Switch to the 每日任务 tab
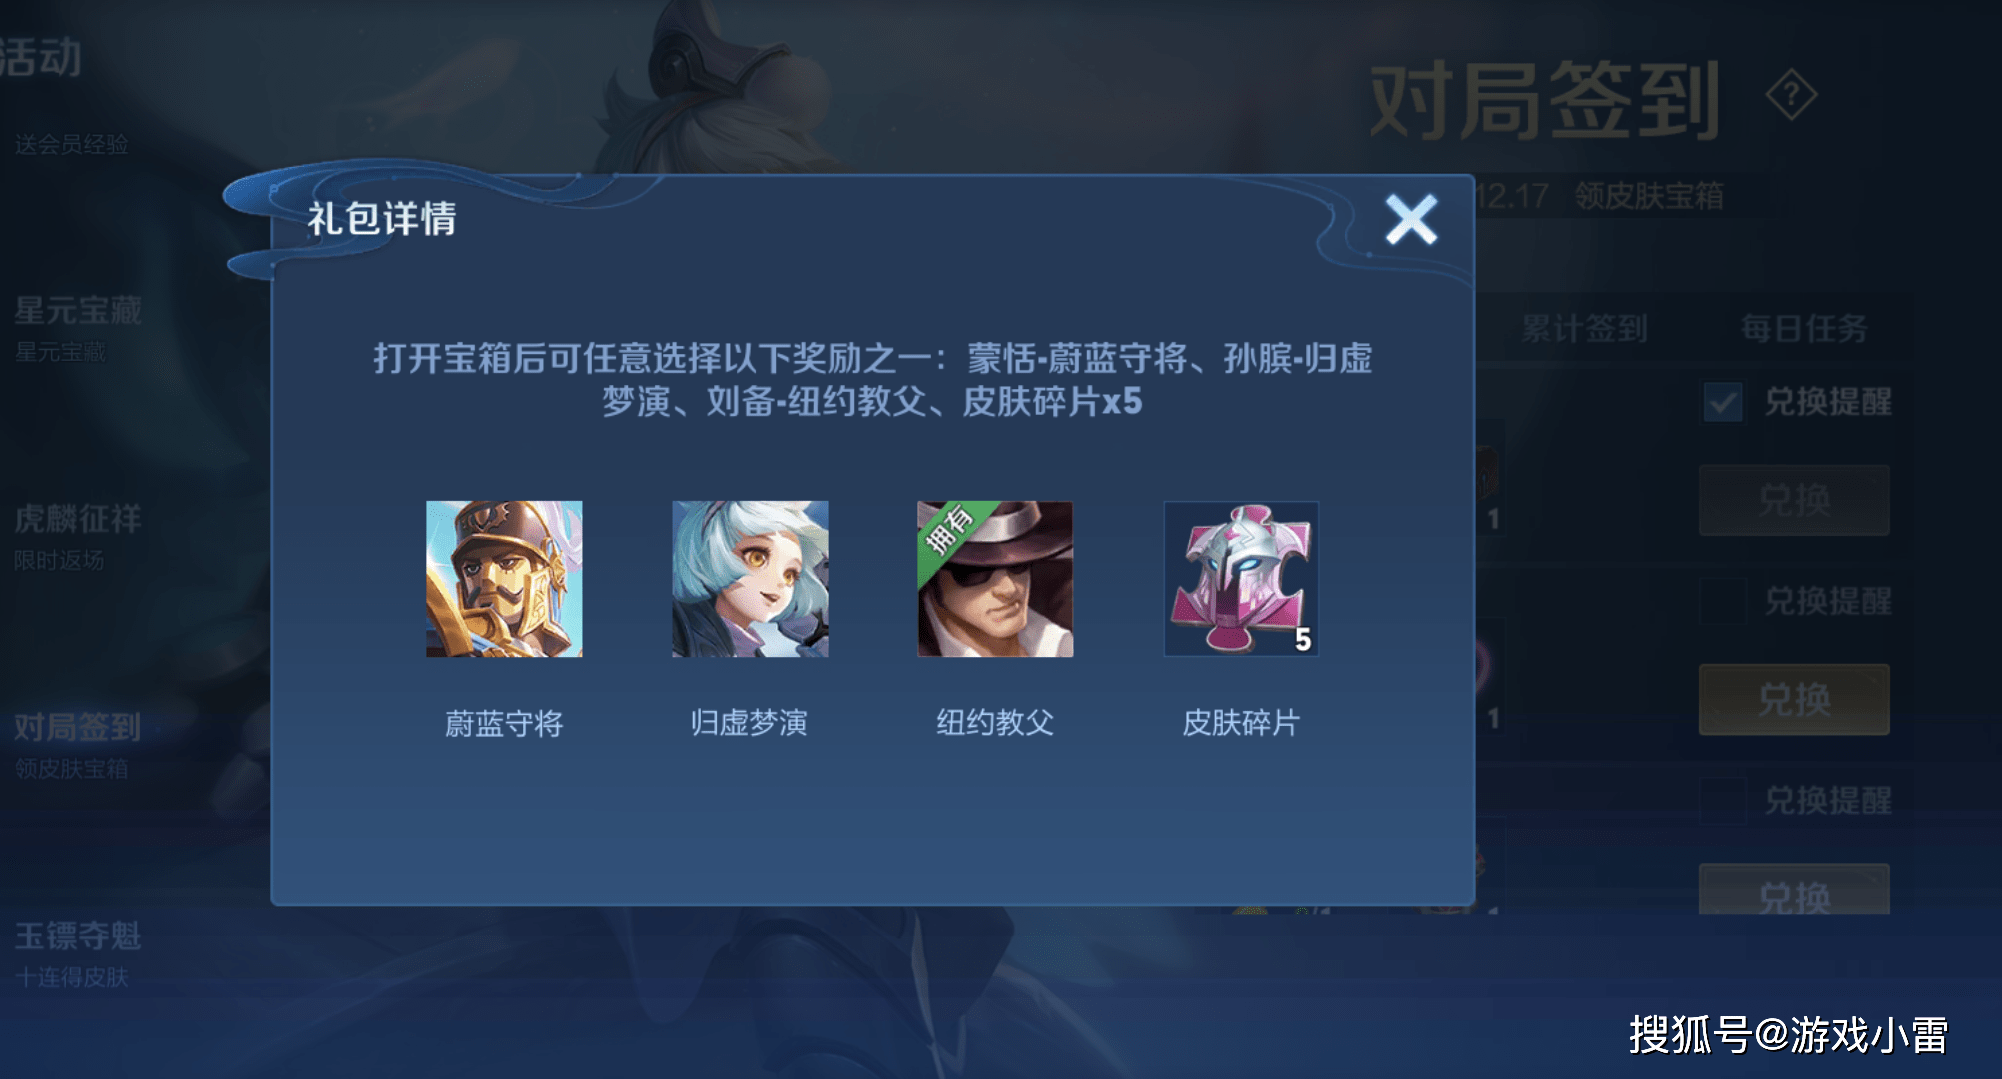The width and height of the screenshot is (2002, 1079). 1804,328
